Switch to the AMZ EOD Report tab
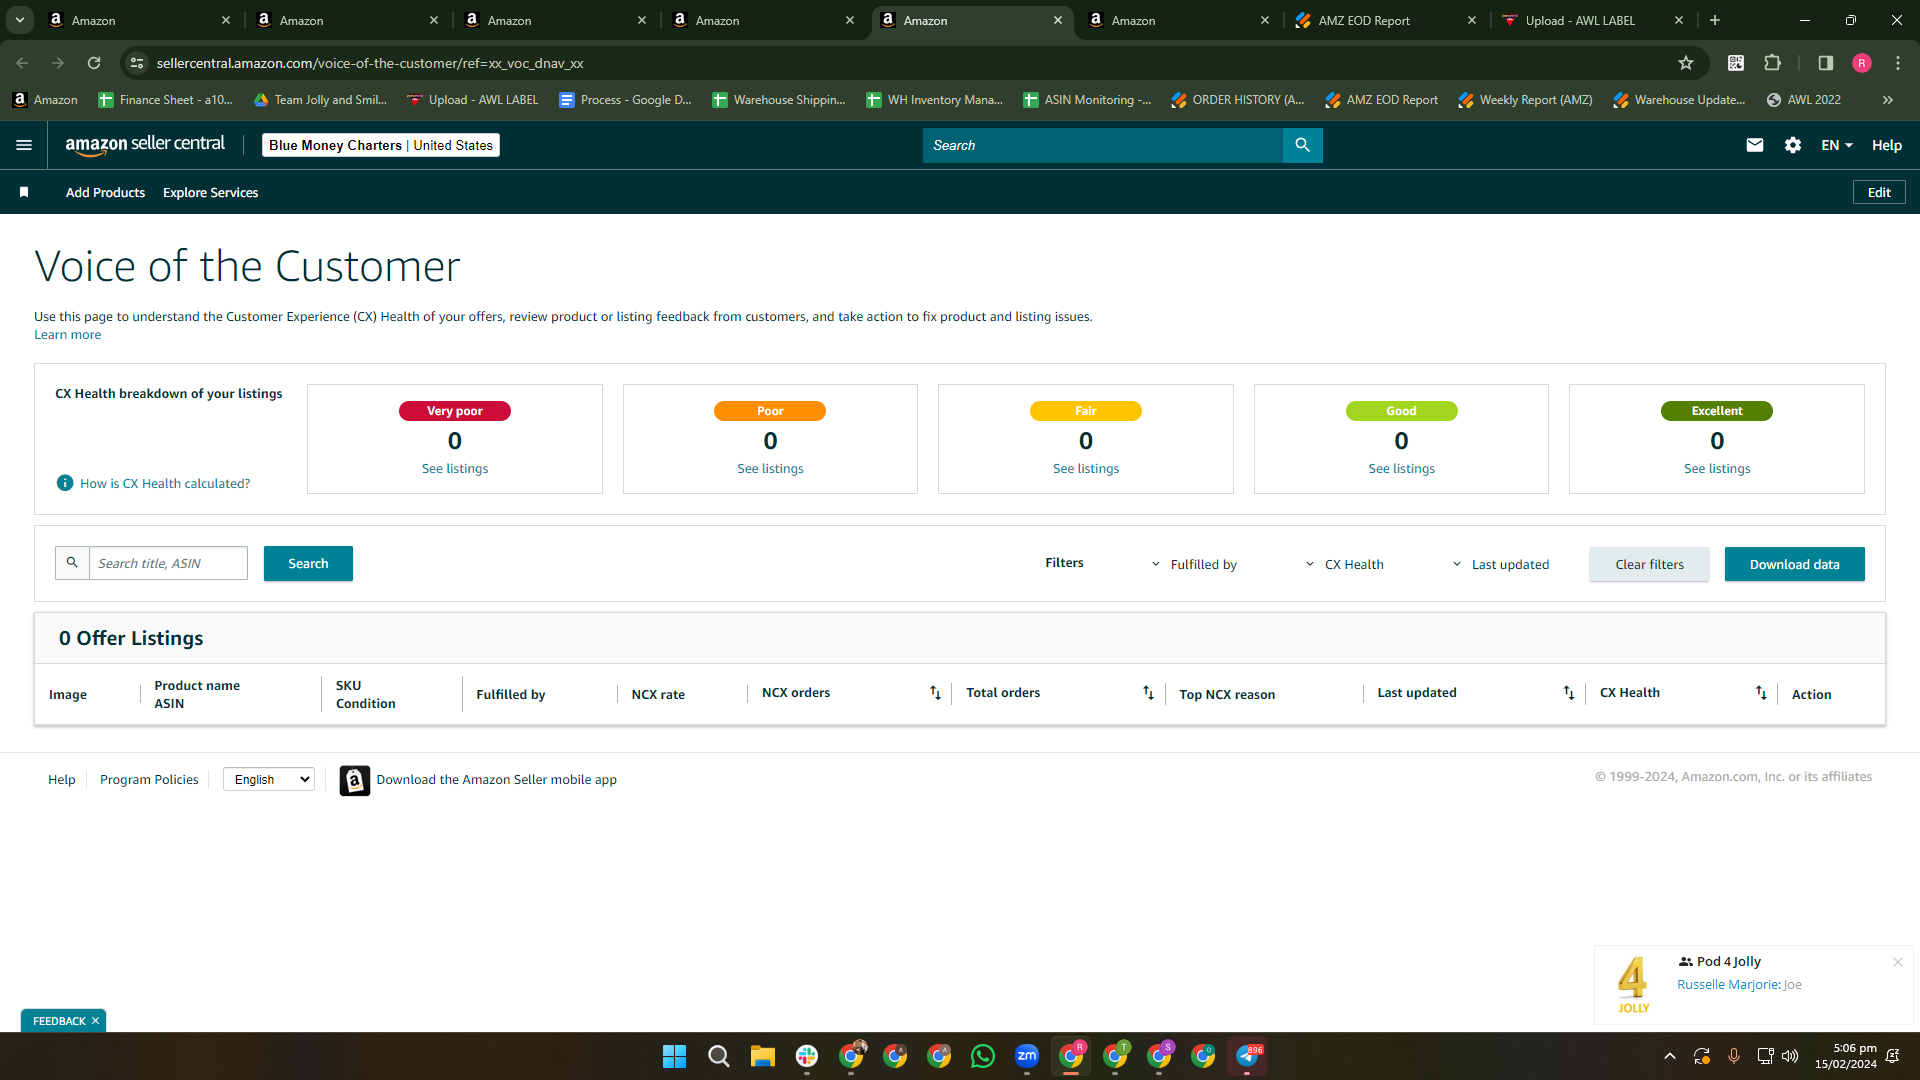This screenshot has height=1080, width=1920. pos(1385,20)
